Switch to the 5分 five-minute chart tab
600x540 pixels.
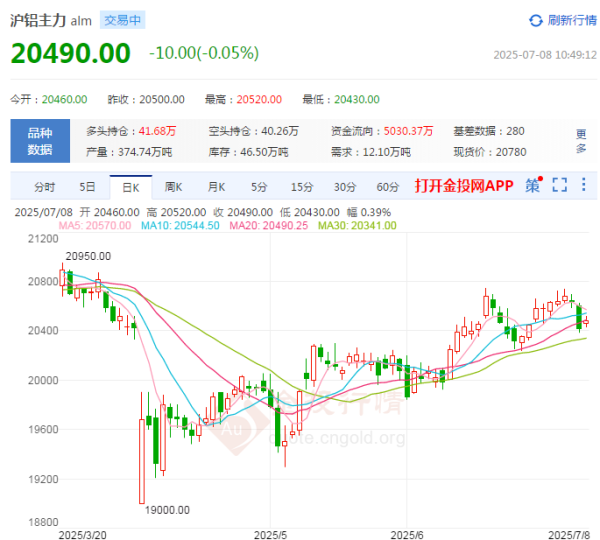259,187
